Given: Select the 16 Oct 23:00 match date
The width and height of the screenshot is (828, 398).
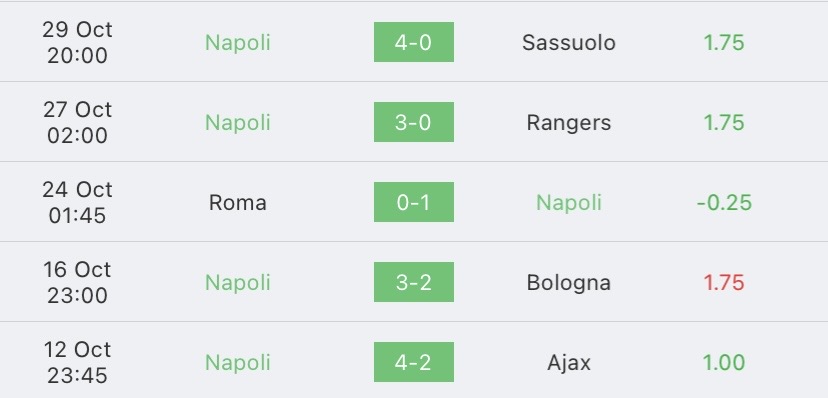Looking at the screenshot, I should tap(78, 282).
